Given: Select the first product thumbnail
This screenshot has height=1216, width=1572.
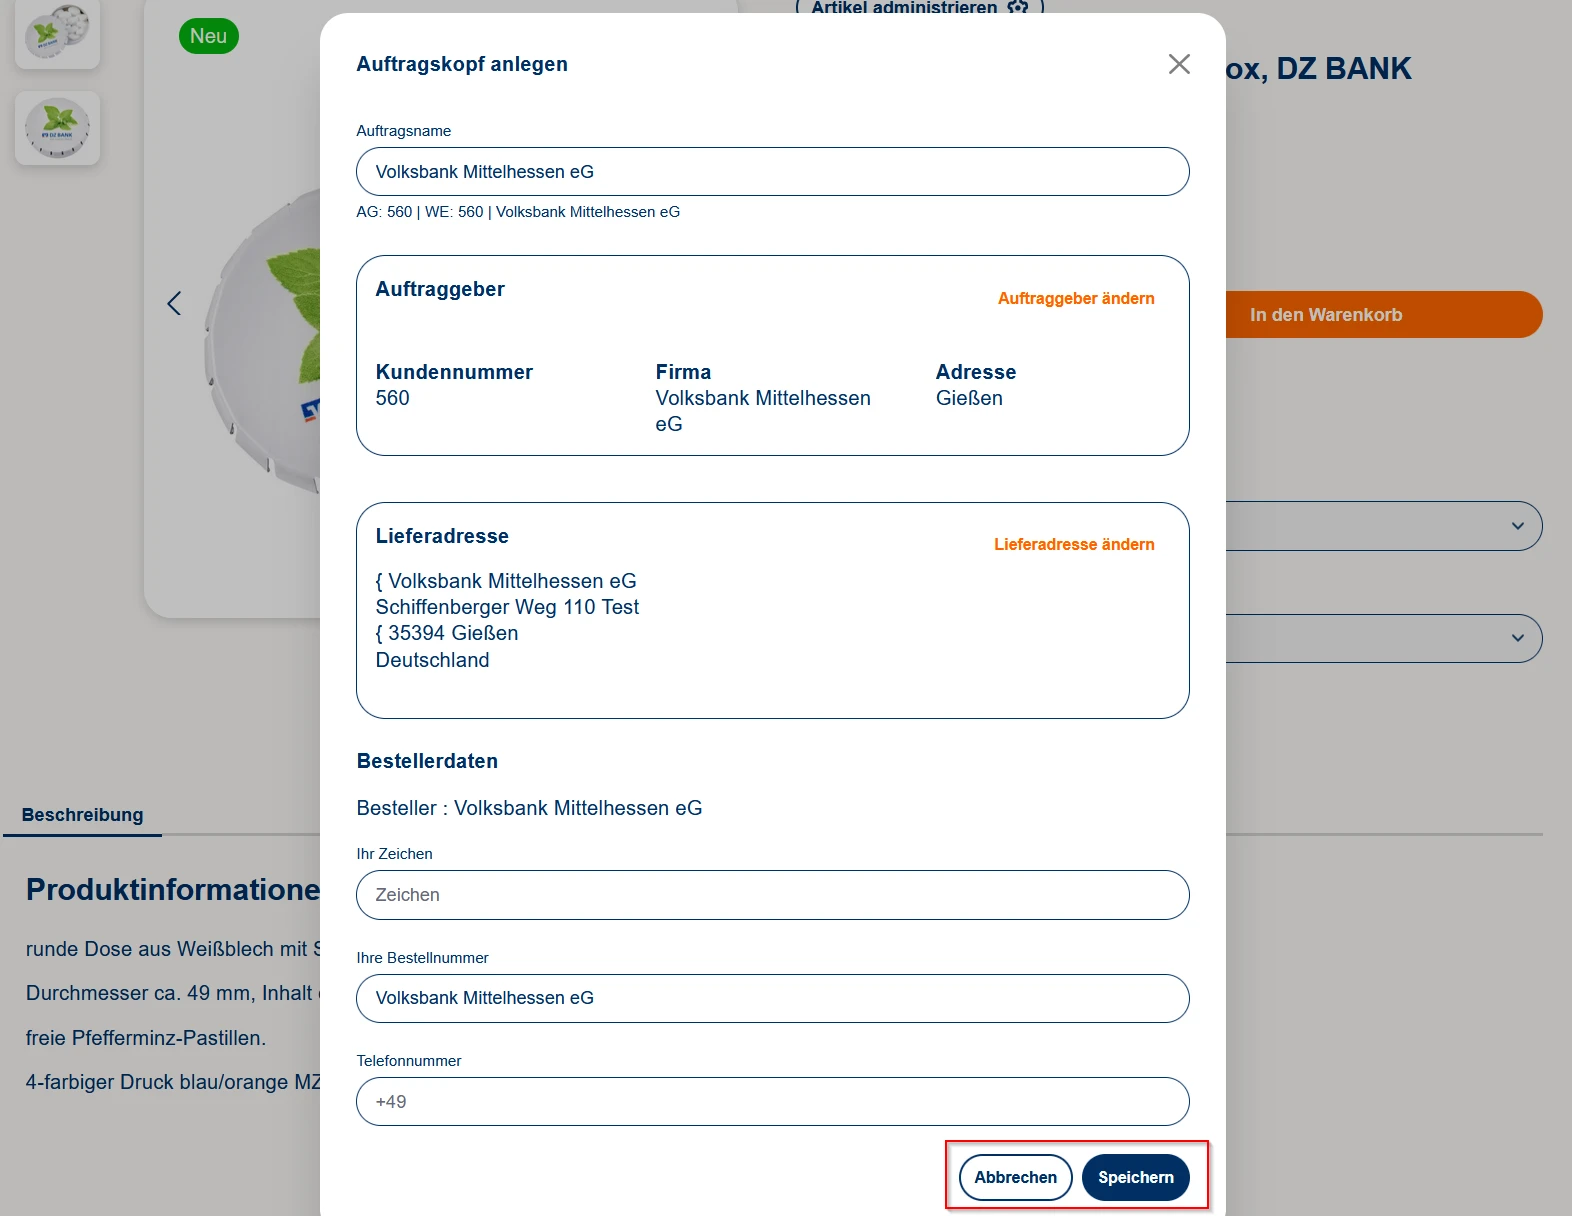Looking at the screenshot, I should pyautogui.click(x=57, y=33).
